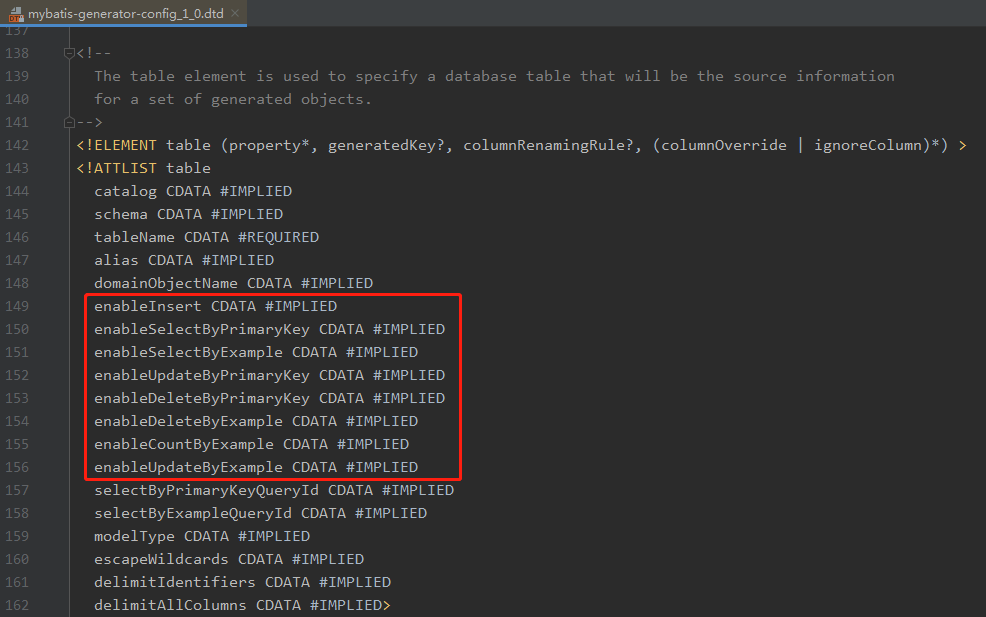Screen dimensions: 986x617
Task: Click the 'tableName' attribute name
Action: (x=135, y=237)
